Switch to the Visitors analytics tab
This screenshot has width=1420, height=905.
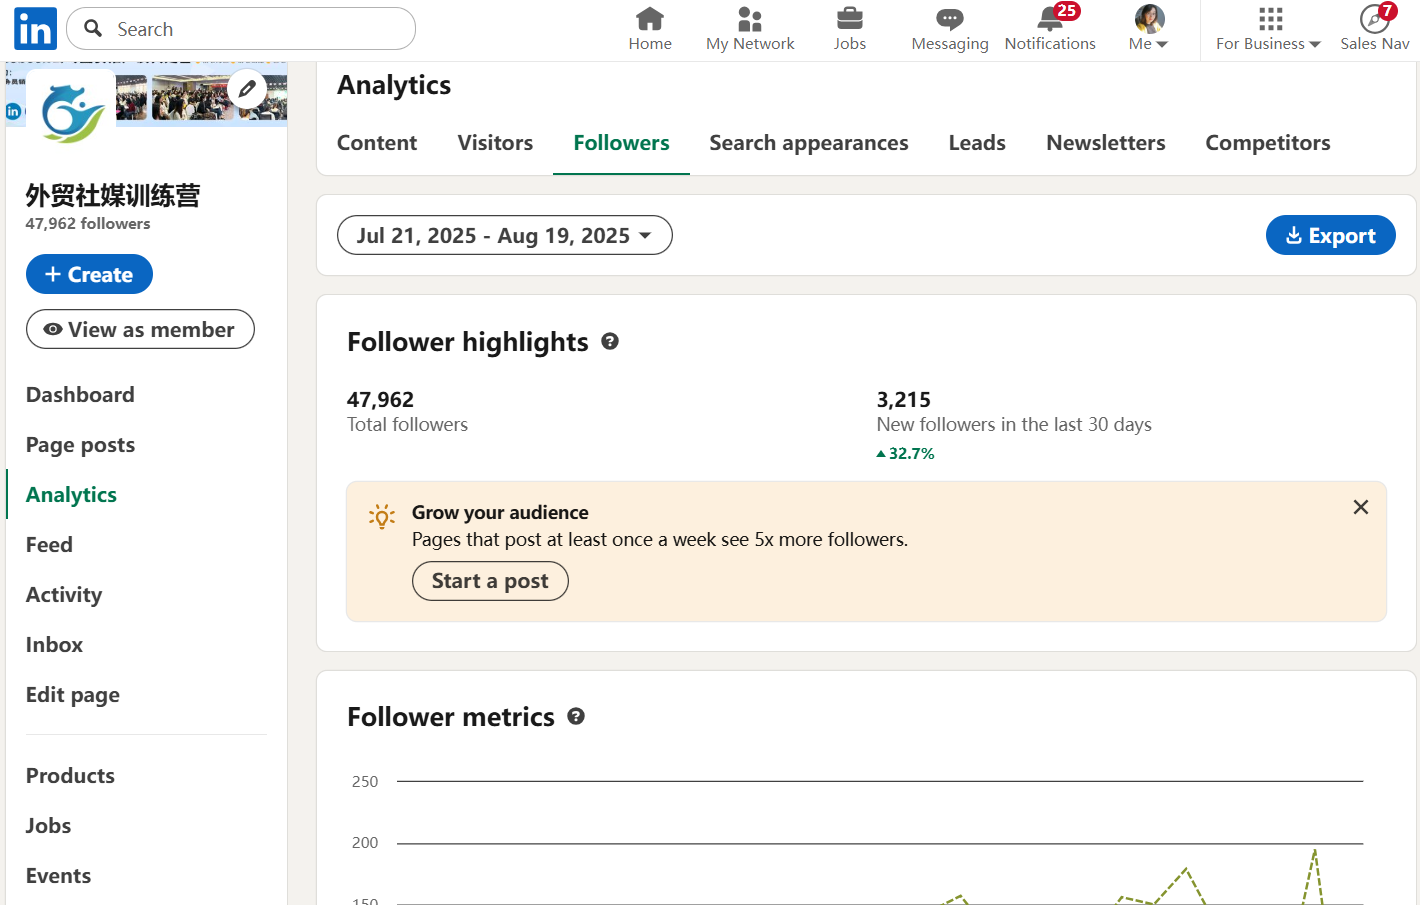495,143
